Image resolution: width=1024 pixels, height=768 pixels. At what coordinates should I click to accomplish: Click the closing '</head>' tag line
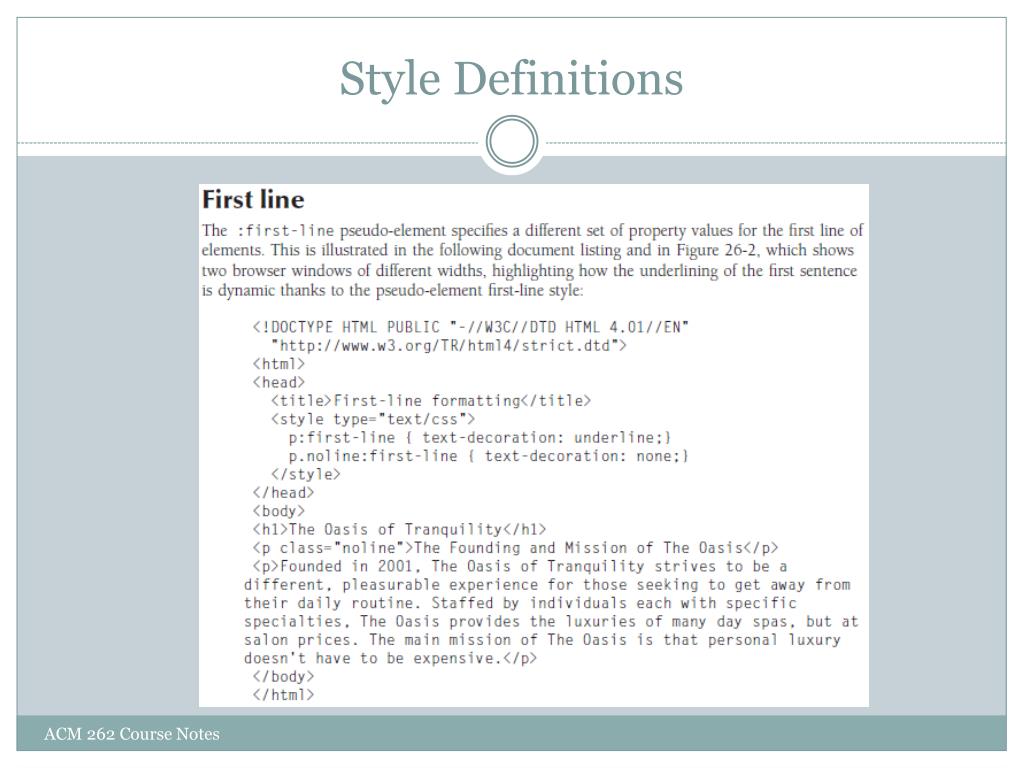pyautogui.click(x=283, y=492)
